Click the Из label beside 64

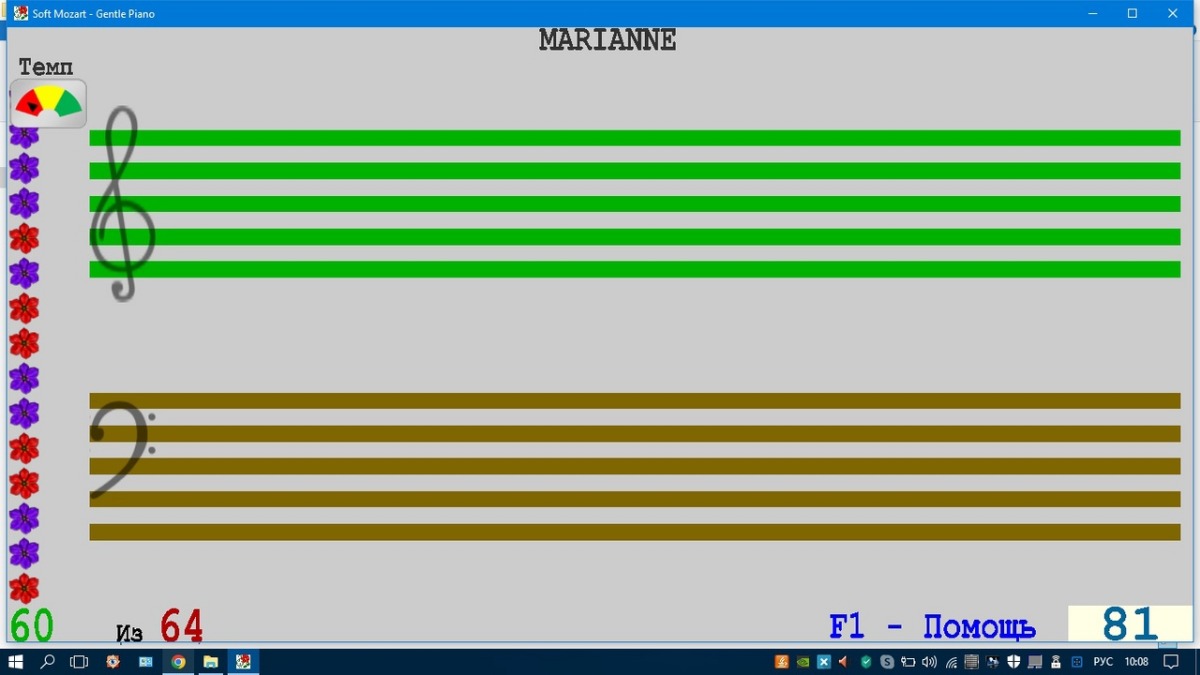(129, 633)
